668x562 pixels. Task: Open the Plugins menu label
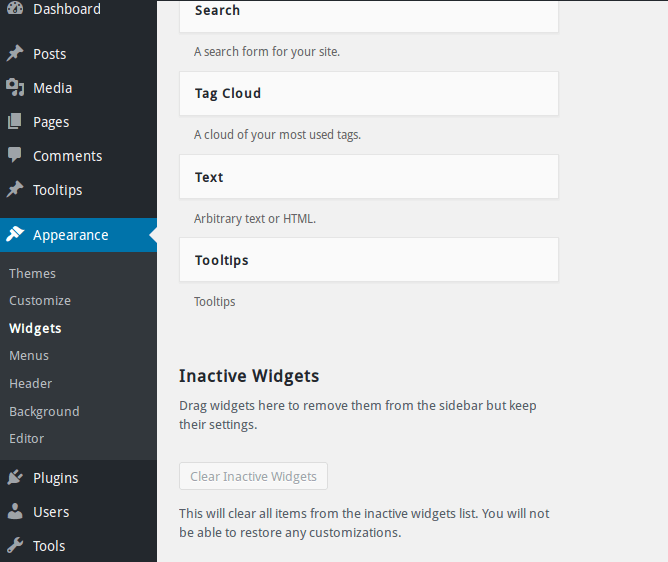(x=55, y=478)
